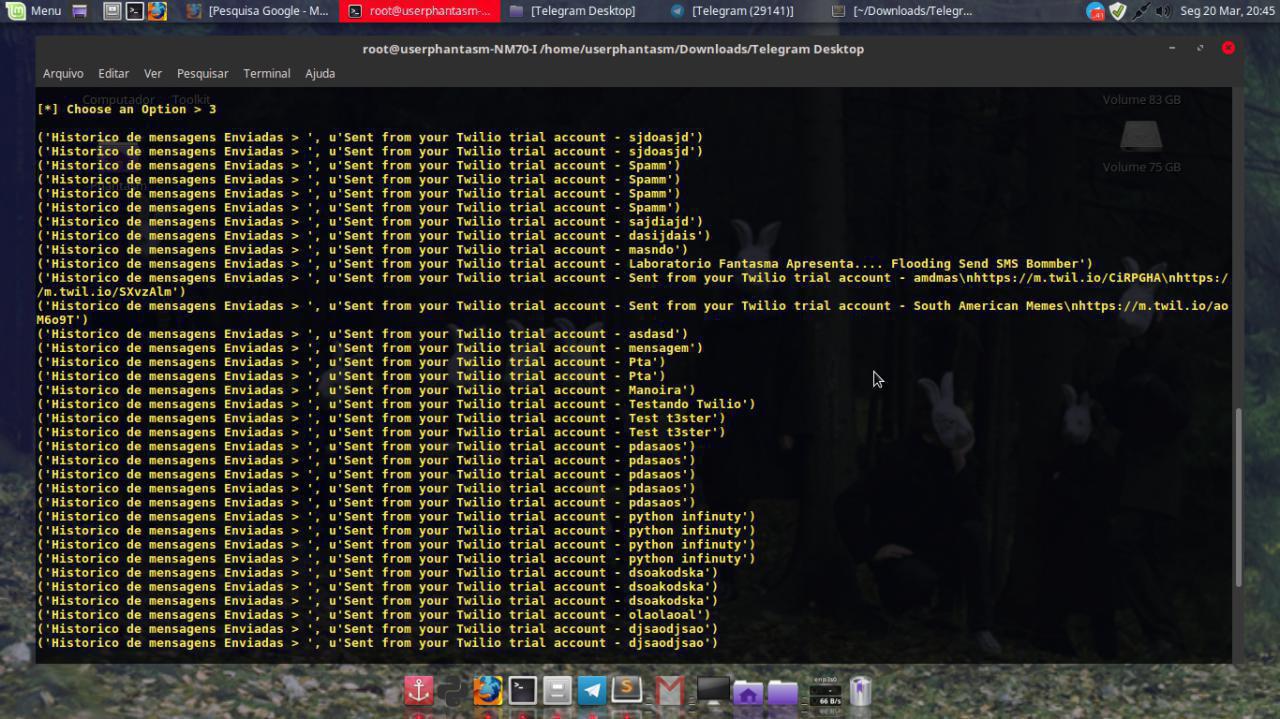This screenshot has width=1280, height=719.
Task: Click the enp3s0 network monitor in the dock
Action: [826, 690]
